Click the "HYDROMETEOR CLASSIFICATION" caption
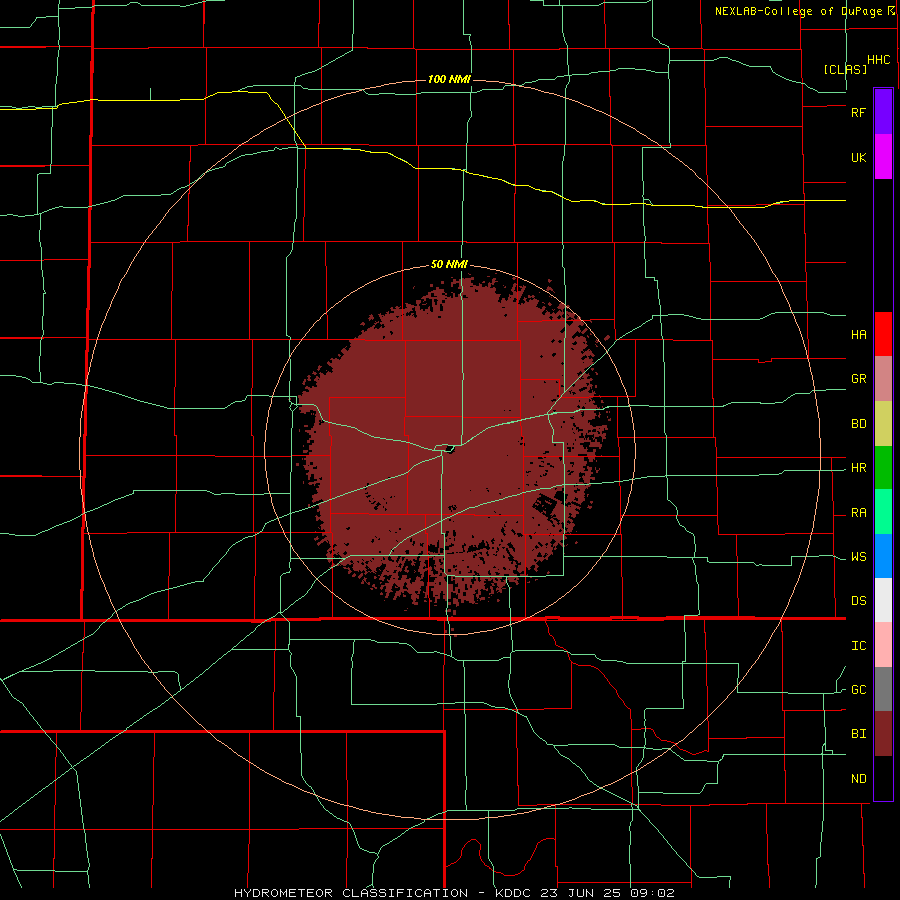This screenshot has height=900, width=900. [351, 893]
